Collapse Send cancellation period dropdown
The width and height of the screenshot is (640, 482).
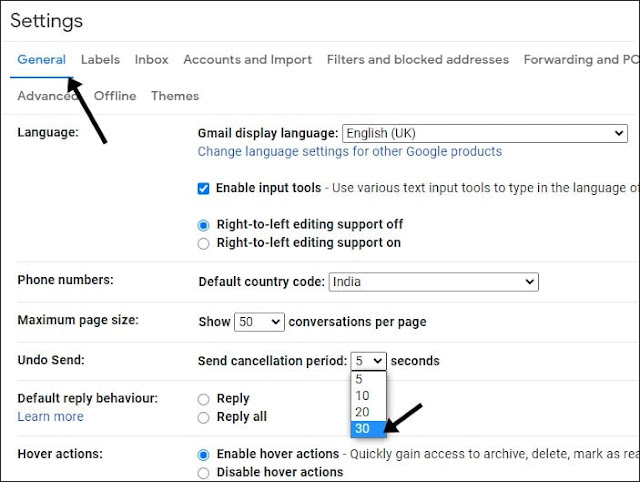click(368, 361)
